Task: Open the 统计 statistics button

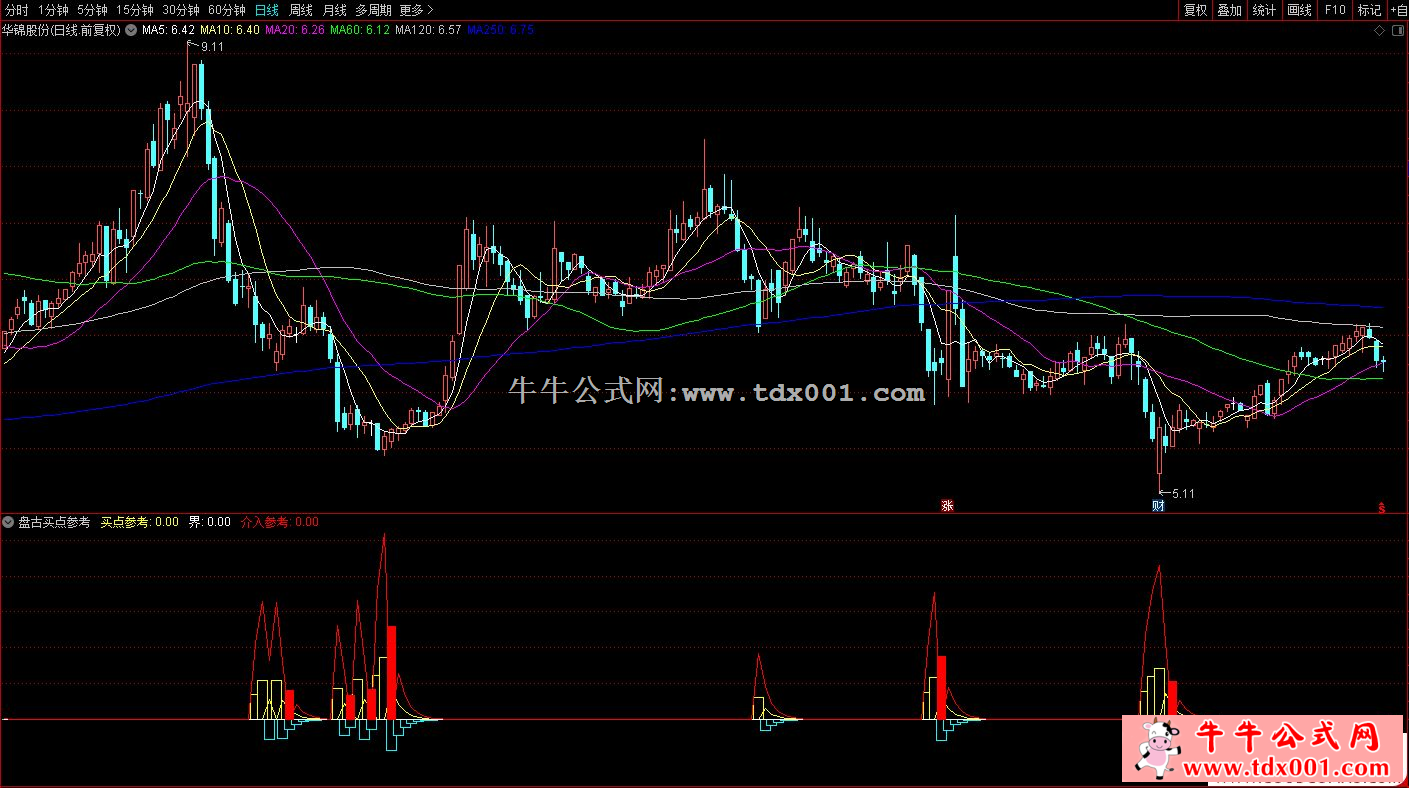Action: coord(1264,10)
